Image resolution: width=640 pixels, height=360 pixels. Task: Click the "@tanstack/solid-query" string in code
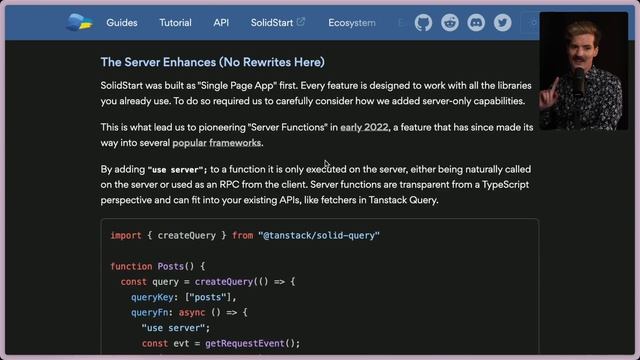pyautogui.click(x=319, y=236)
